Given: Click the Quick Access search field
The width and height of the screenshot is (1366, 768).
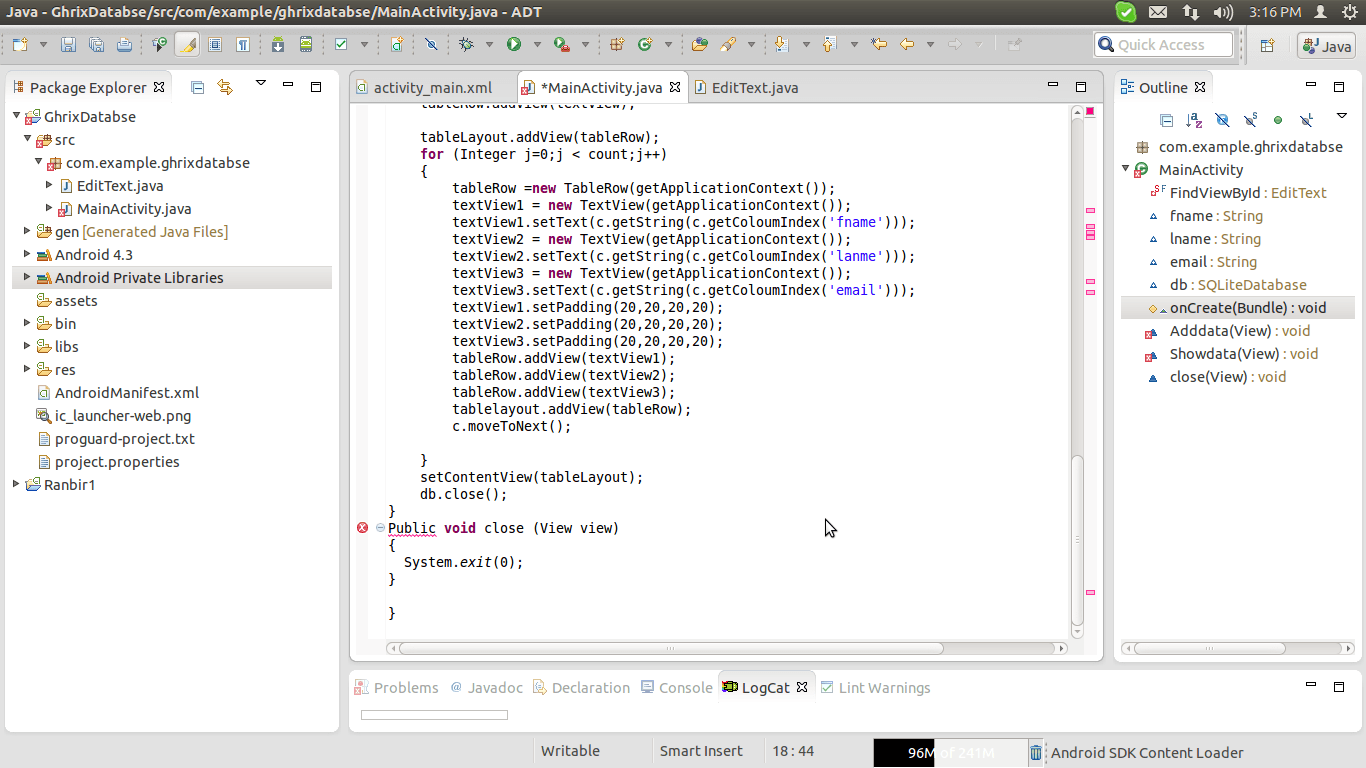Looking at the screenshot, I should [1165, 45].
